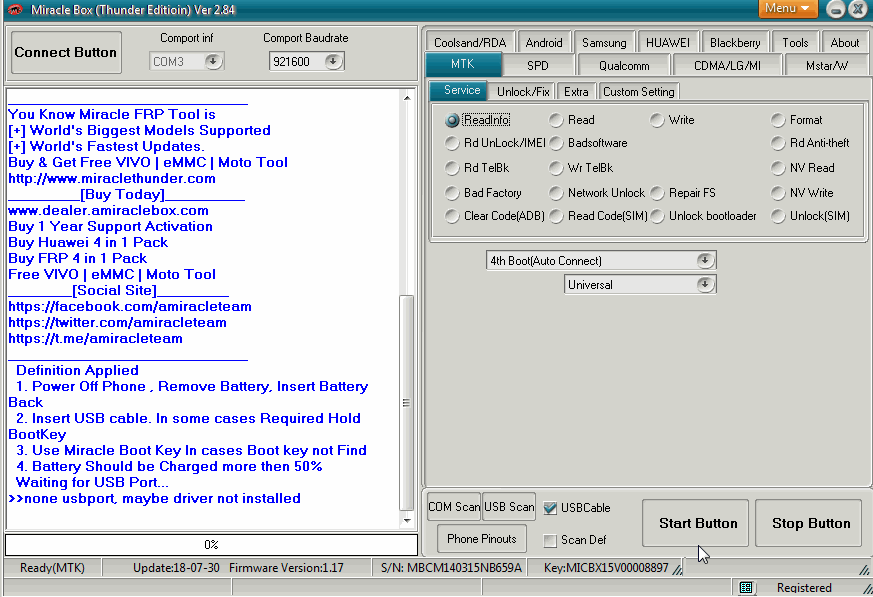
Task: Select Wr TelBk radio button
Action: [556, 168]
